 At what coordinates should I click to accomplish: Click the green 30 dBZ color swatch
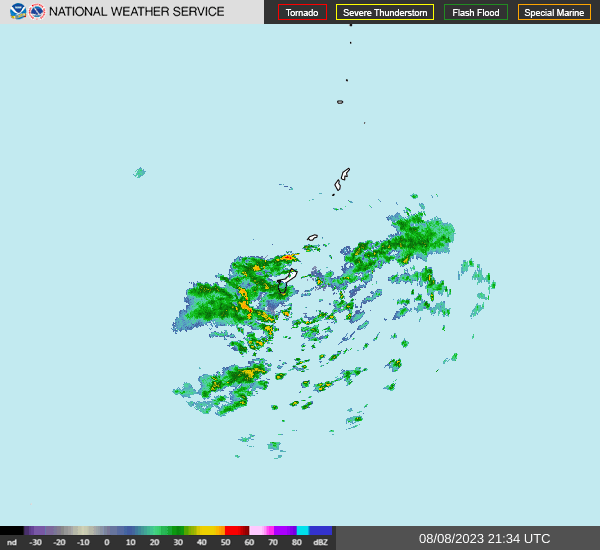point(178,530)
